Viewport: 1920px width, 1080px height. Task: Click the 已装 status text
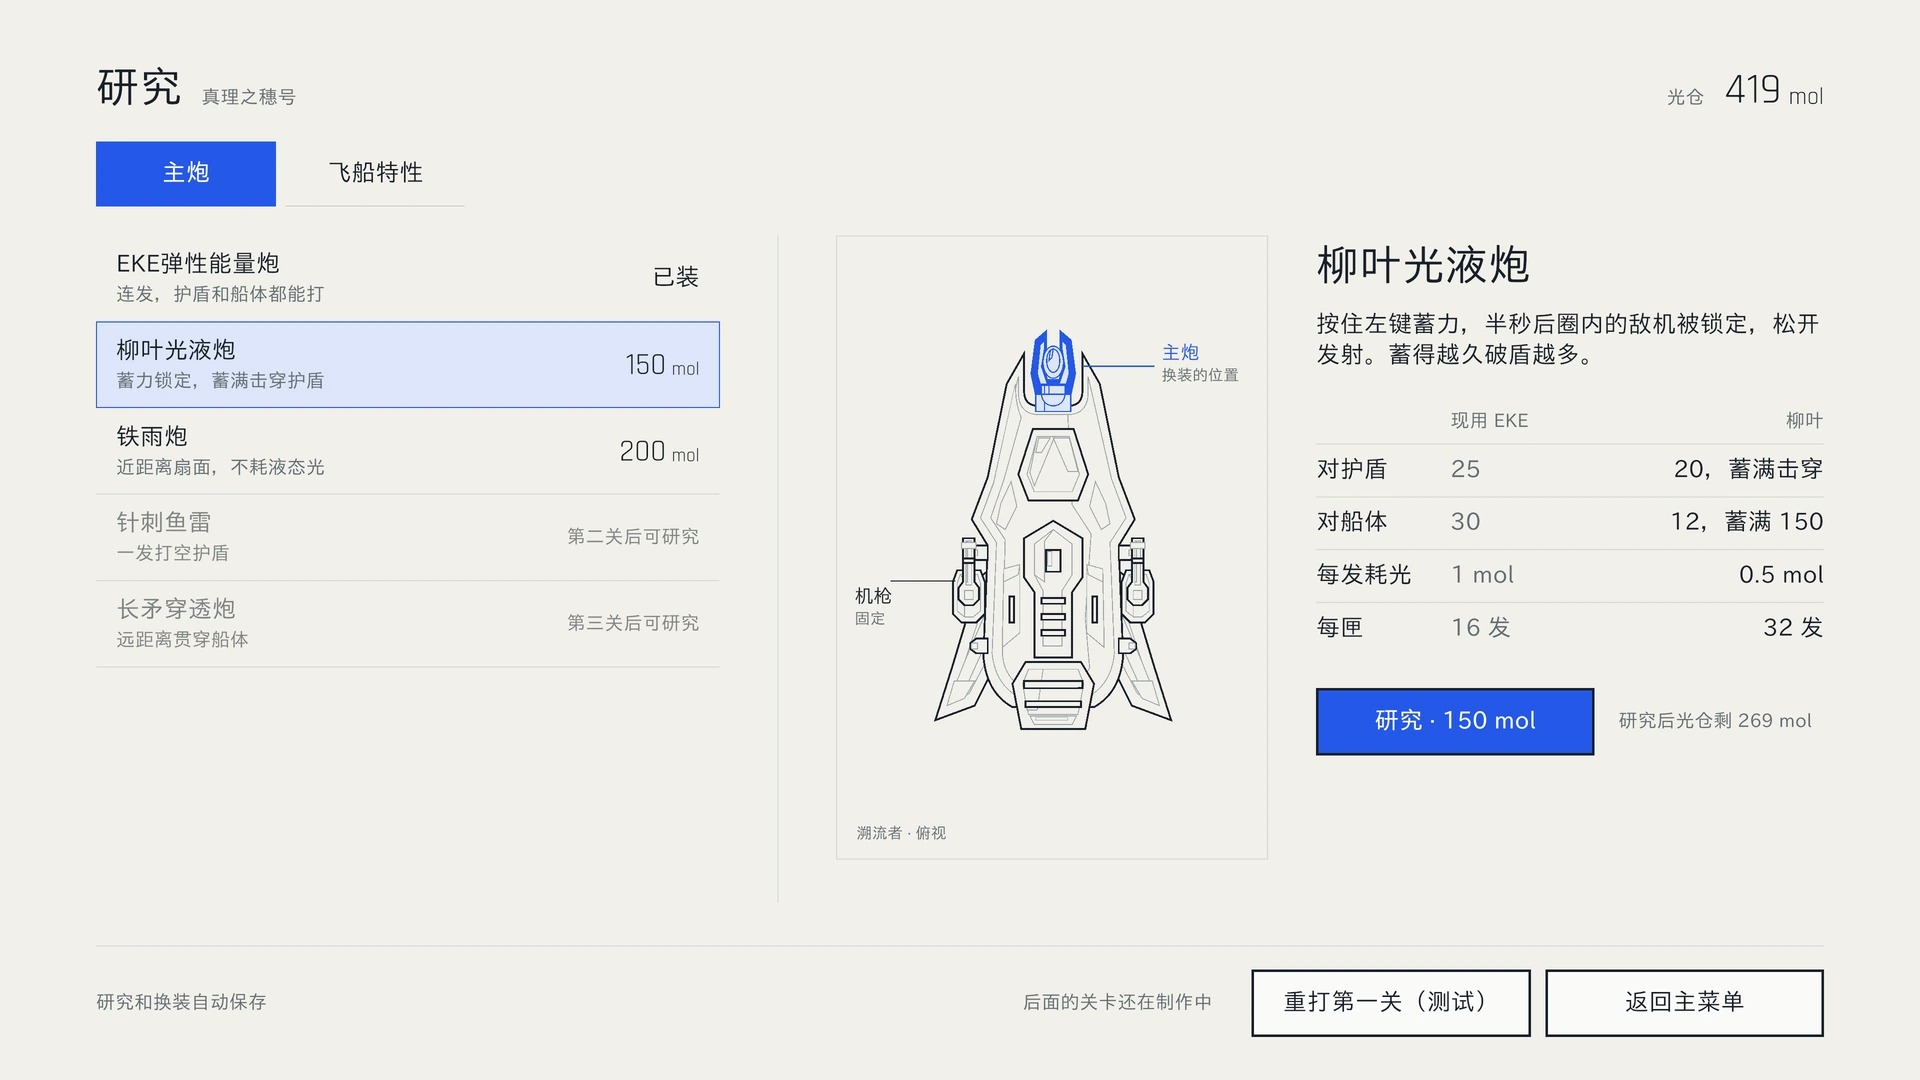click(676, 277)
